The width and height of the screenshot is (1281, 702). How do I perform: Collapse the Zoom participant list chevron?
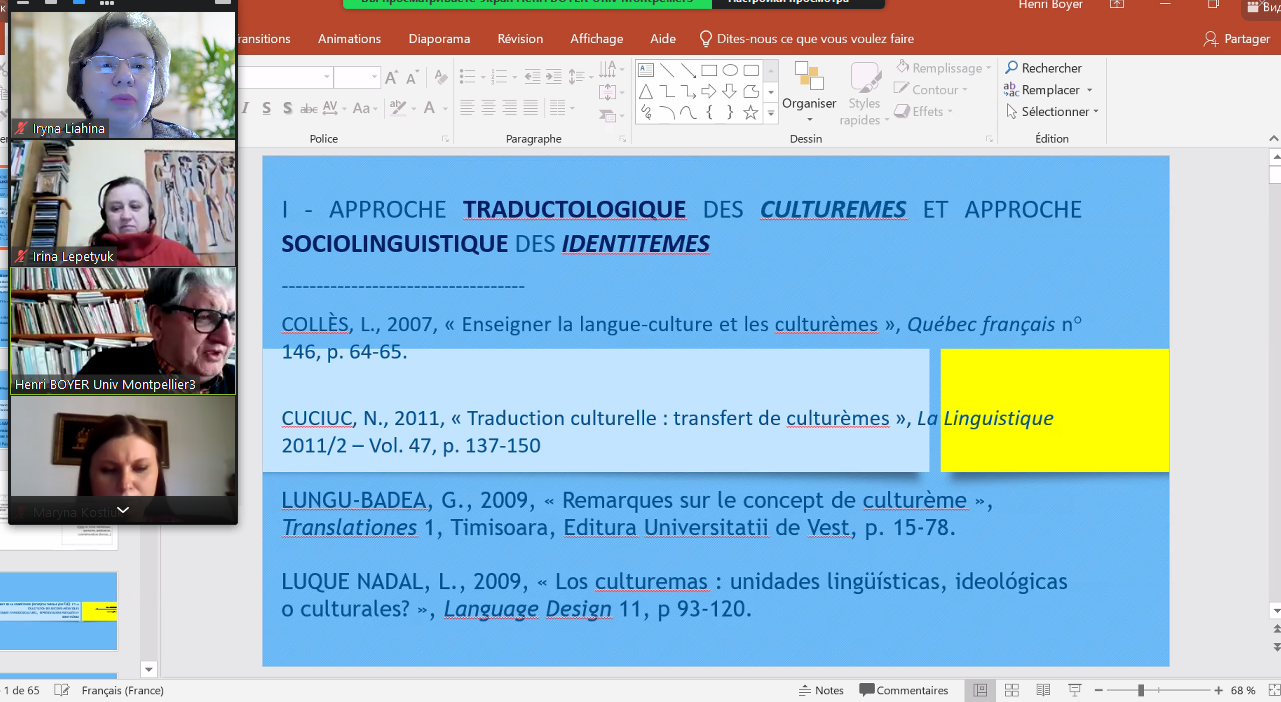click(x=123, y=511)
